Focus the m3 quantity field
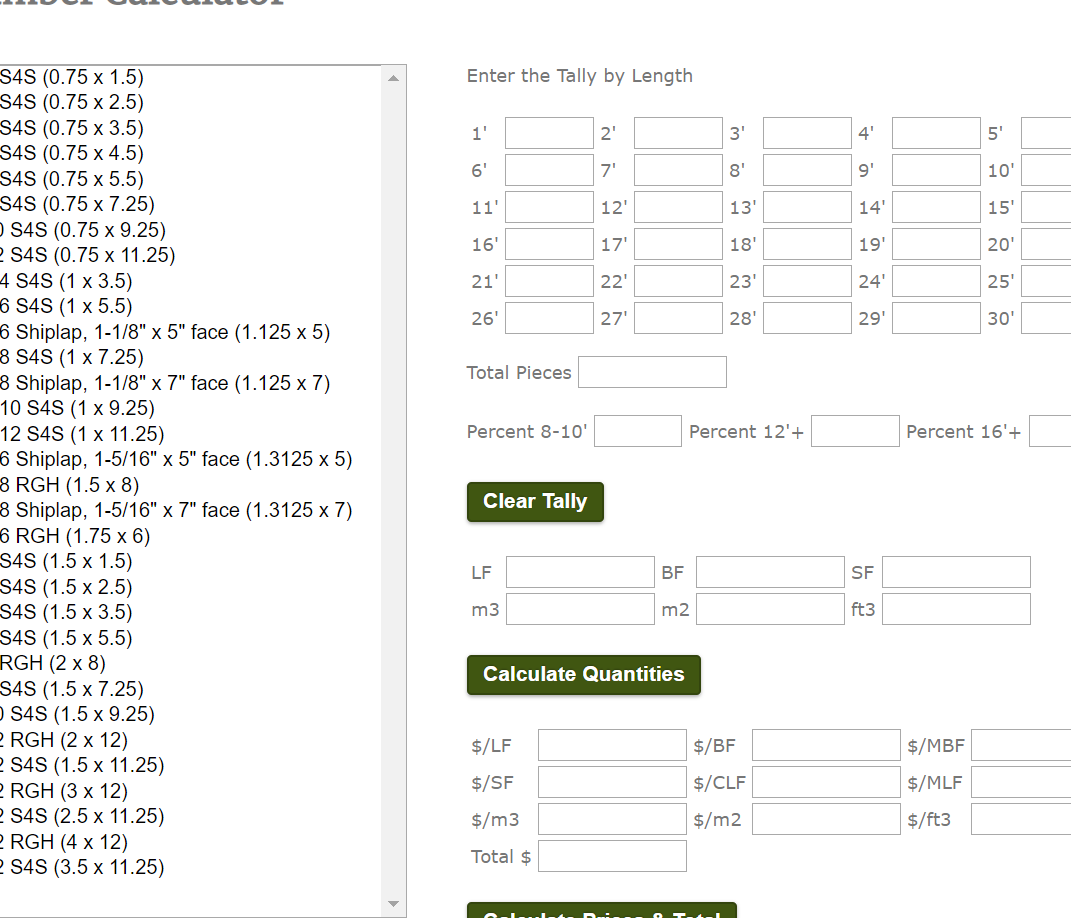The width and height of the screenshot is (1071, 918). click(x=580, y=609)
